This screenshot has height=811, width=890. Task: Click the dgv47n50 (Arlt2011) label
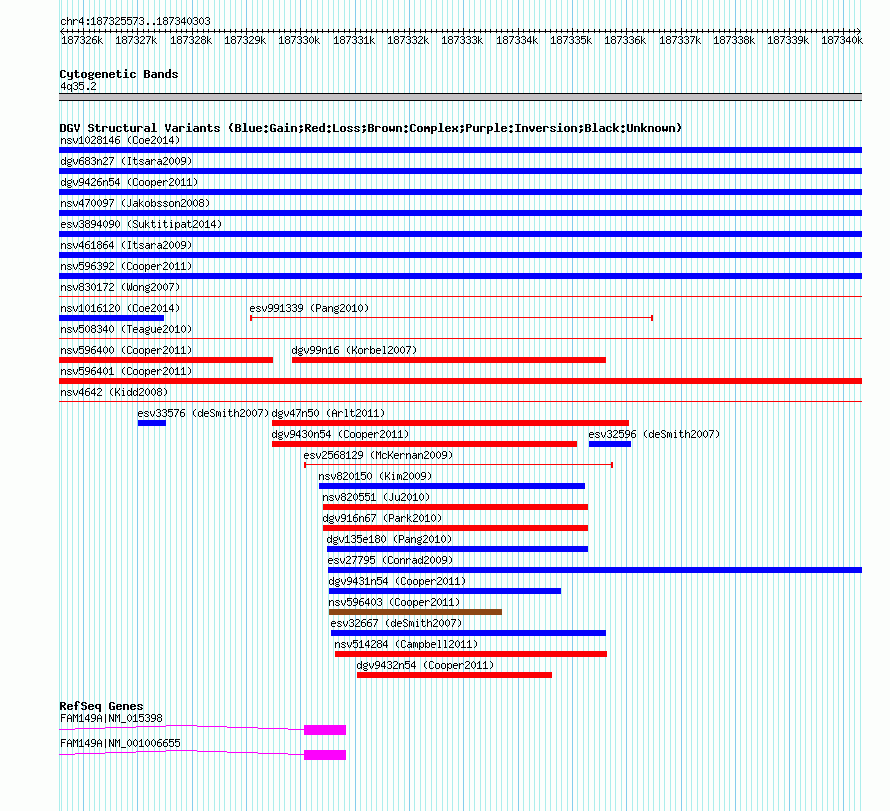[x=328, y=413]
